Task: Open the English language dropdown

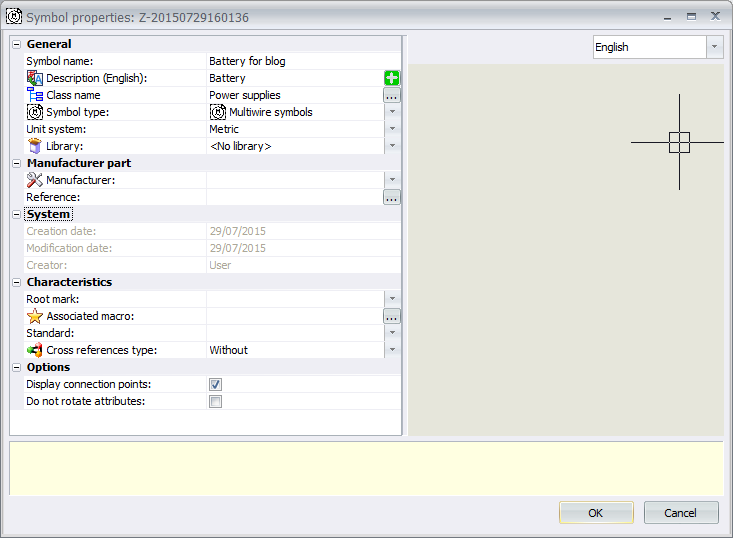Action: [x=714, y=47]
